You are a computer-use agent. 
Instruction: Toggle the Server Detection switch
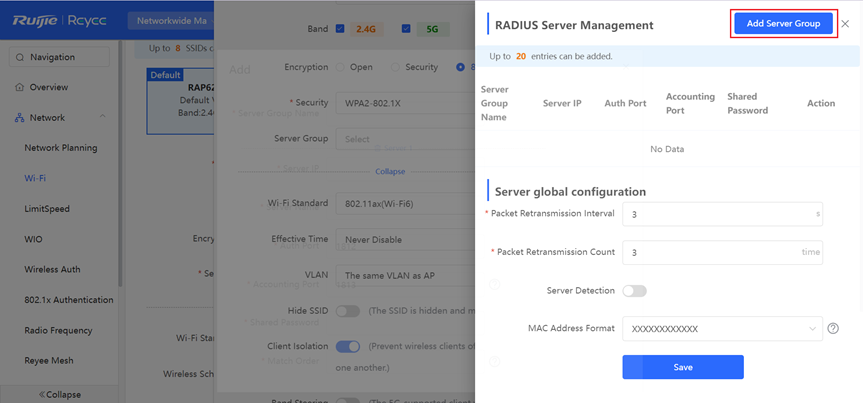634,291
